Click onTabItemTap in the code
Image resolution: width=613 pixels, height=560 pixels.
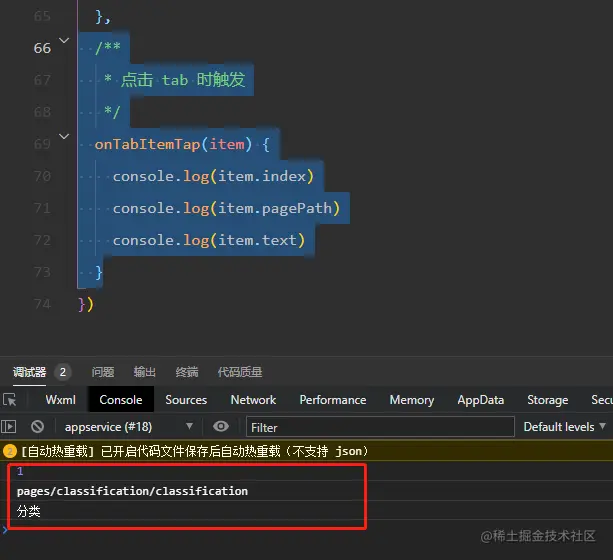point(147,144)
